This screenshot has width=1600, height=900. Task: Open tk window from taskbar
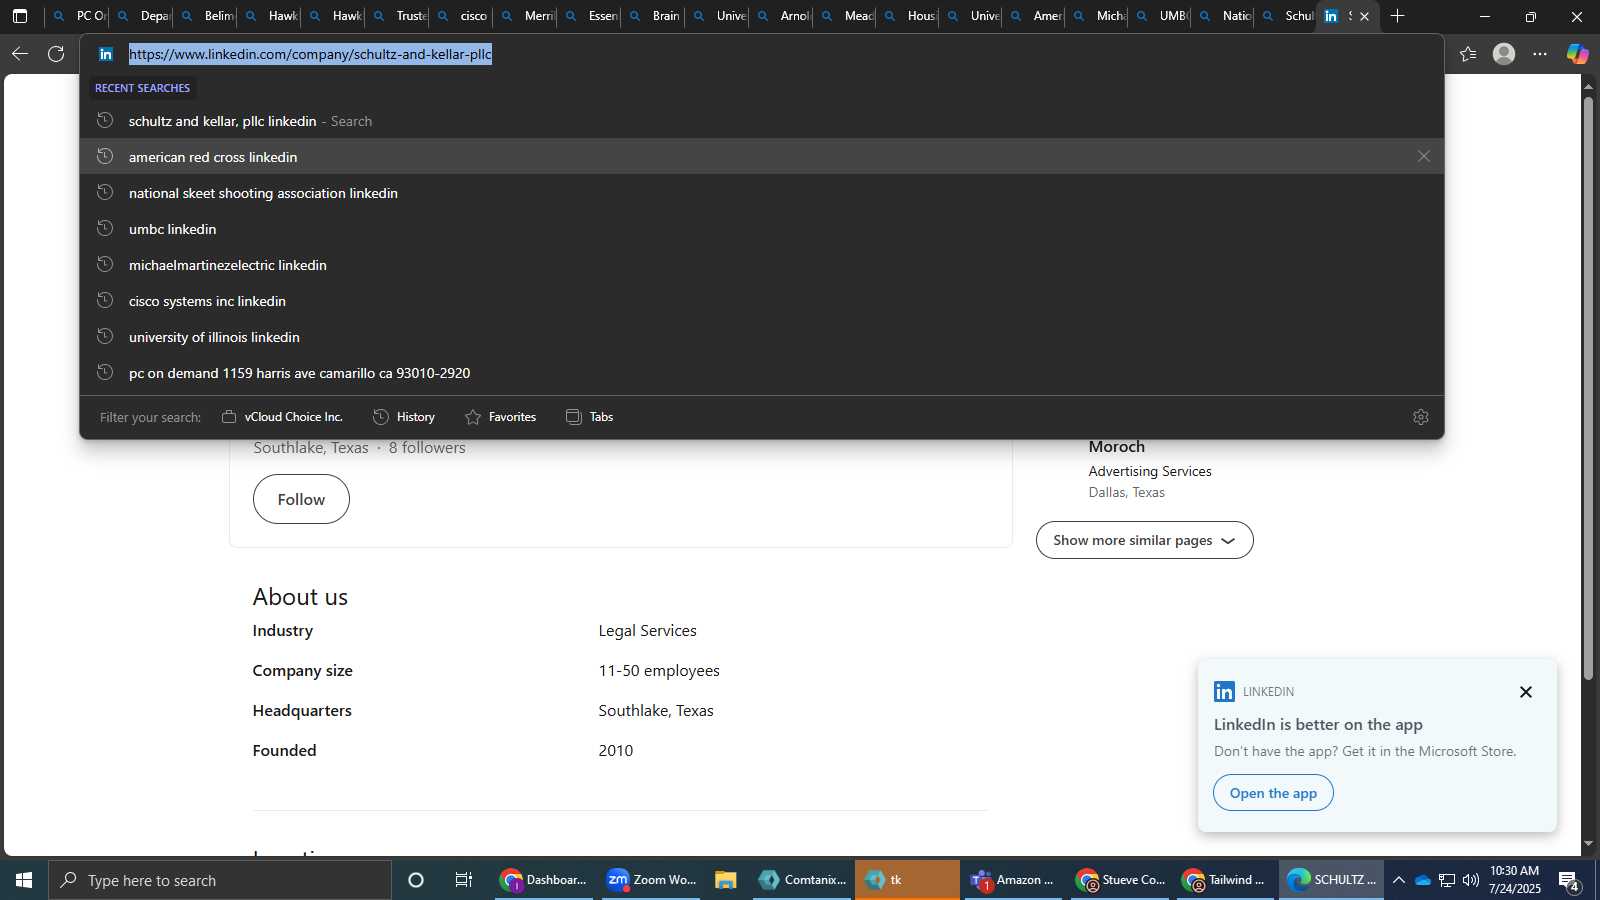click(x=907, y=880)
